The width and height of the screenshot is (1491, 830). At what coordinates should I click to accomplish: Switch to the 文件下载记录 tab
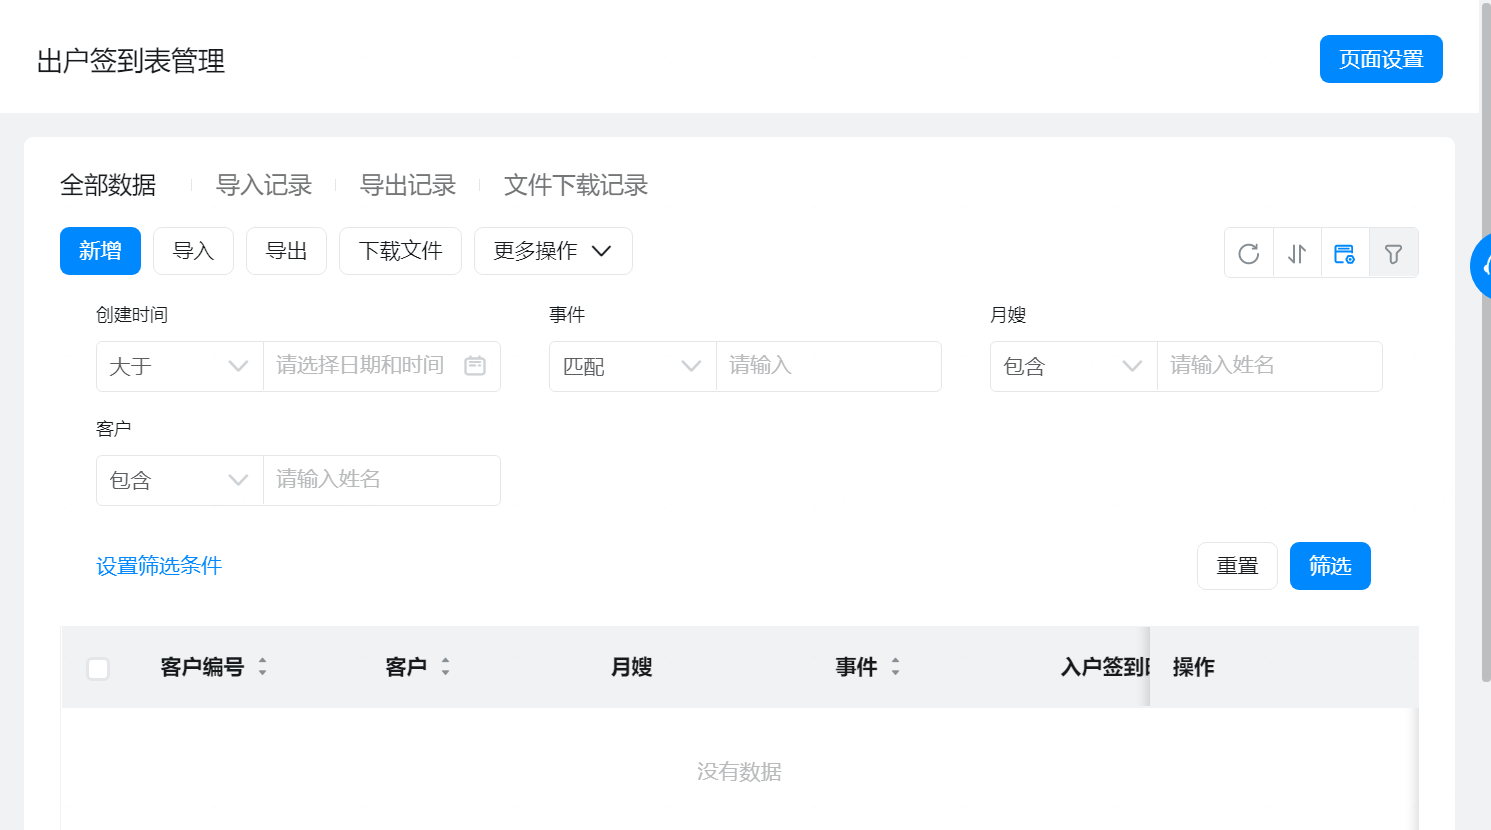pyautogui.click(x=576, y=185)
